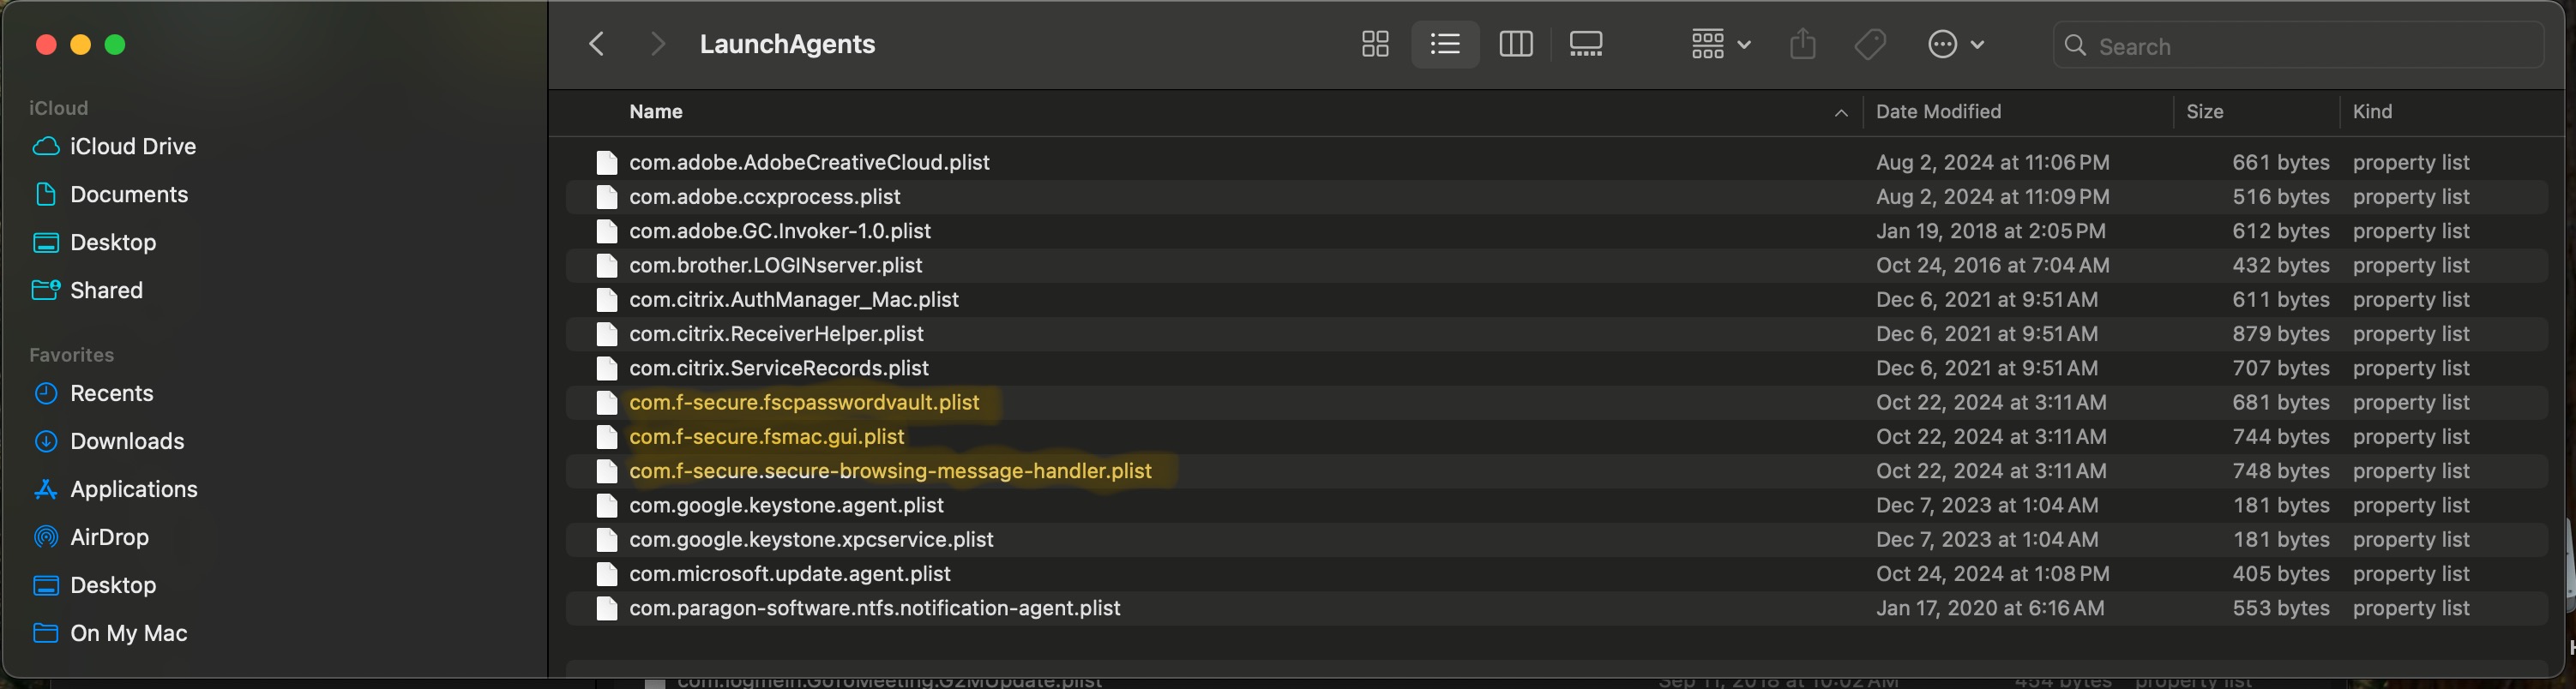Switch to icon view in toolbar
The width and height of the screenshot is (2576, 689).
[x=1375, y=45]
